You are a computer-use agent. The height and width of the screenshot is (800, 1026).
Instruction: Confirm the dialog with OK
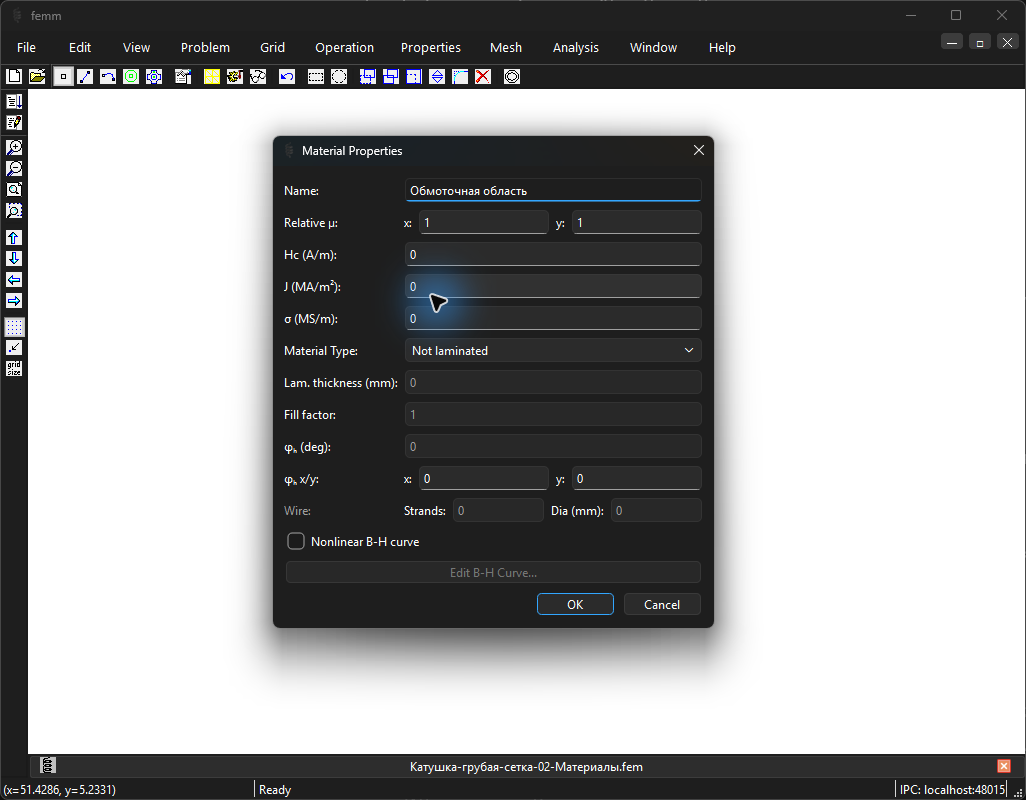[x=575, y=604]
